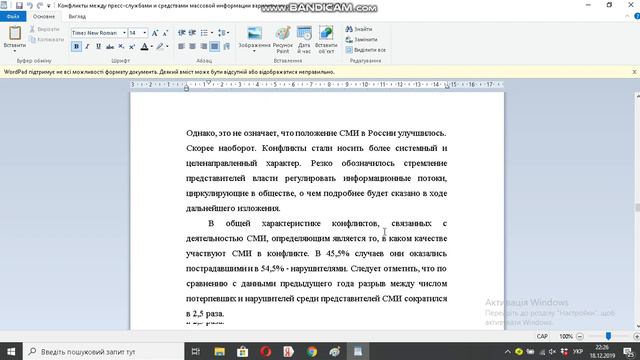The width and height of the screenshot is (640, 360).
Task: Show hidden tray icons chevron
Action: point(507,351)
